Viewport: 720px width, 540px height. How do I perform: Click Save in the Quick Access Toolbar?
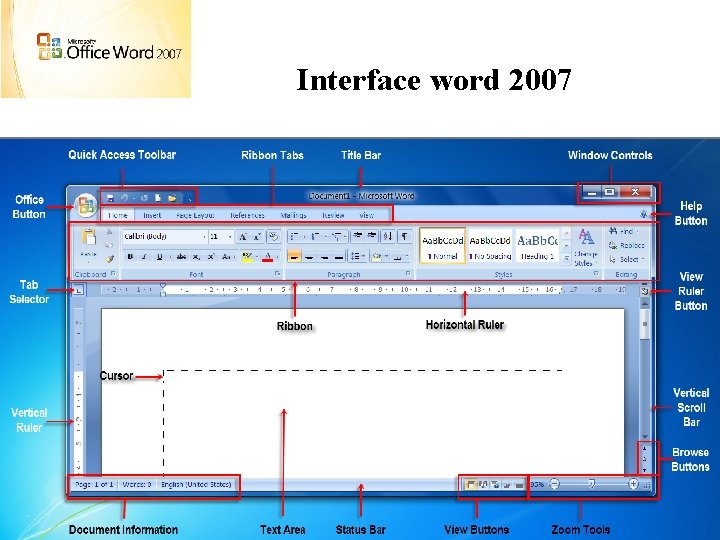(x=110, y=198)
